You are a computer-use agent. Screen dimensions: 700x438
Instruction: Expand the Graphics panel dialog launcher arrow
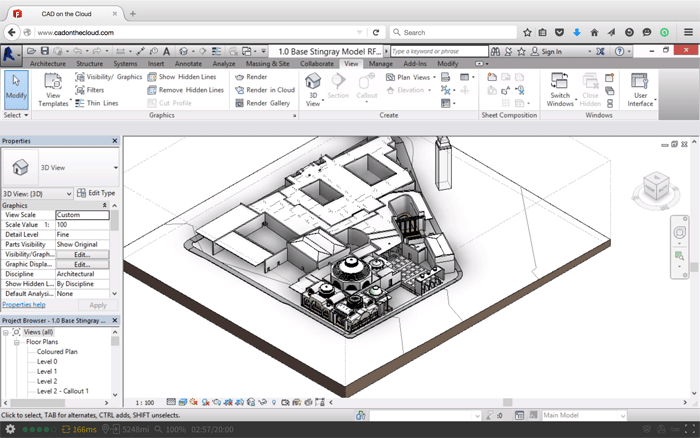295,116
